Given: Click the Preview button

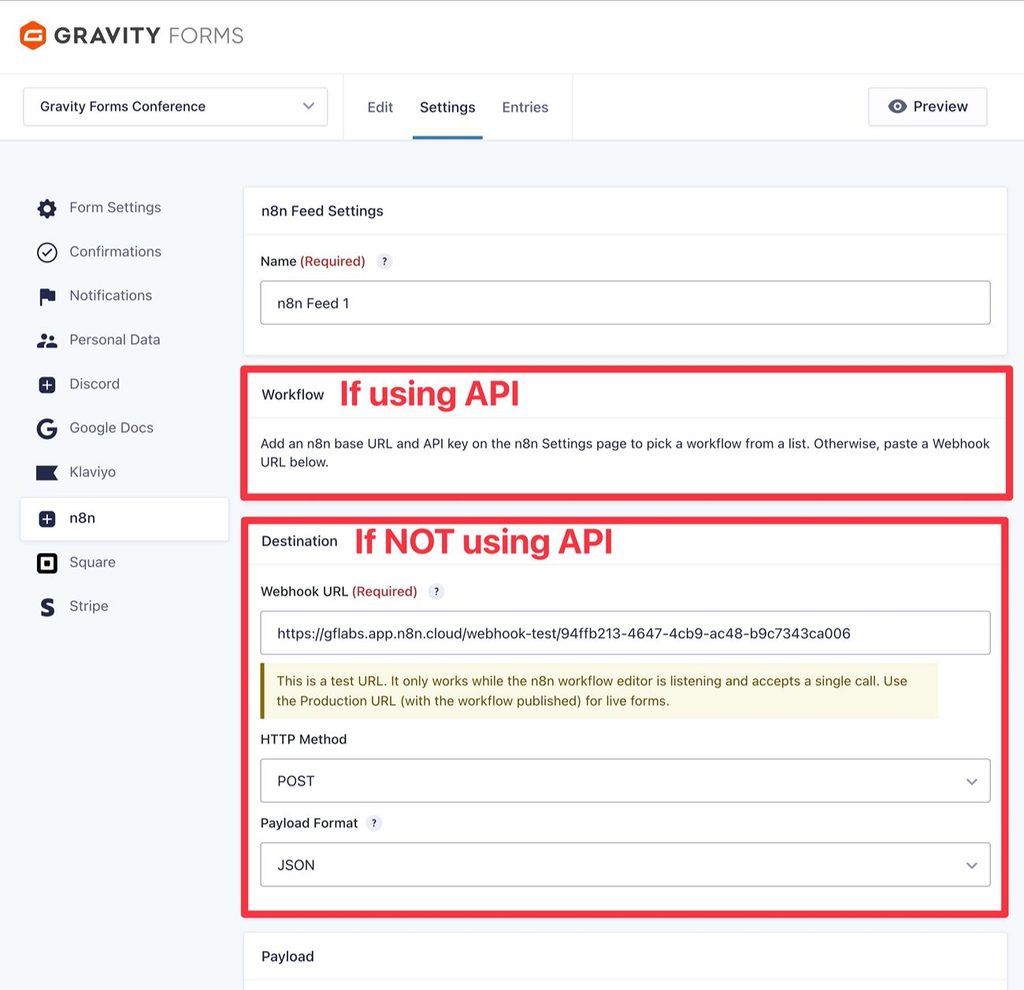Looking at the screenshot, I should pyautogui.click(x=927, y=106).
